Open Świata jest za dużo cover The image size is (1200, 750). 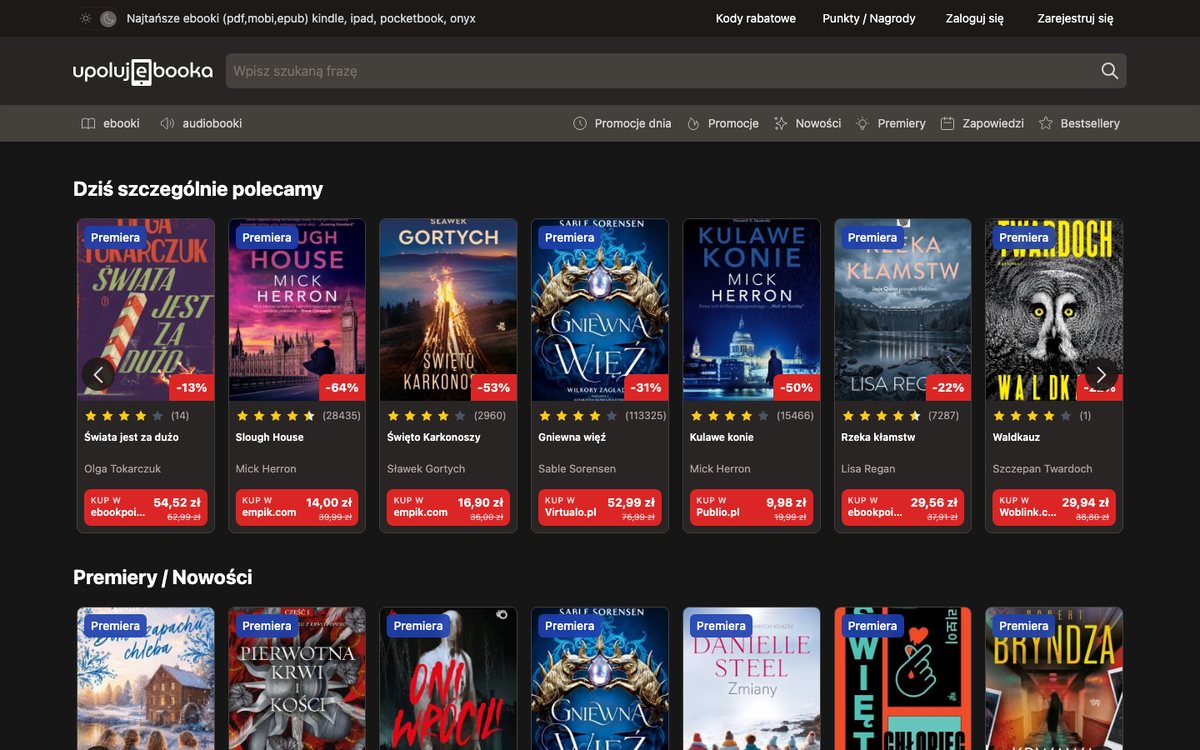coord(146,310)
